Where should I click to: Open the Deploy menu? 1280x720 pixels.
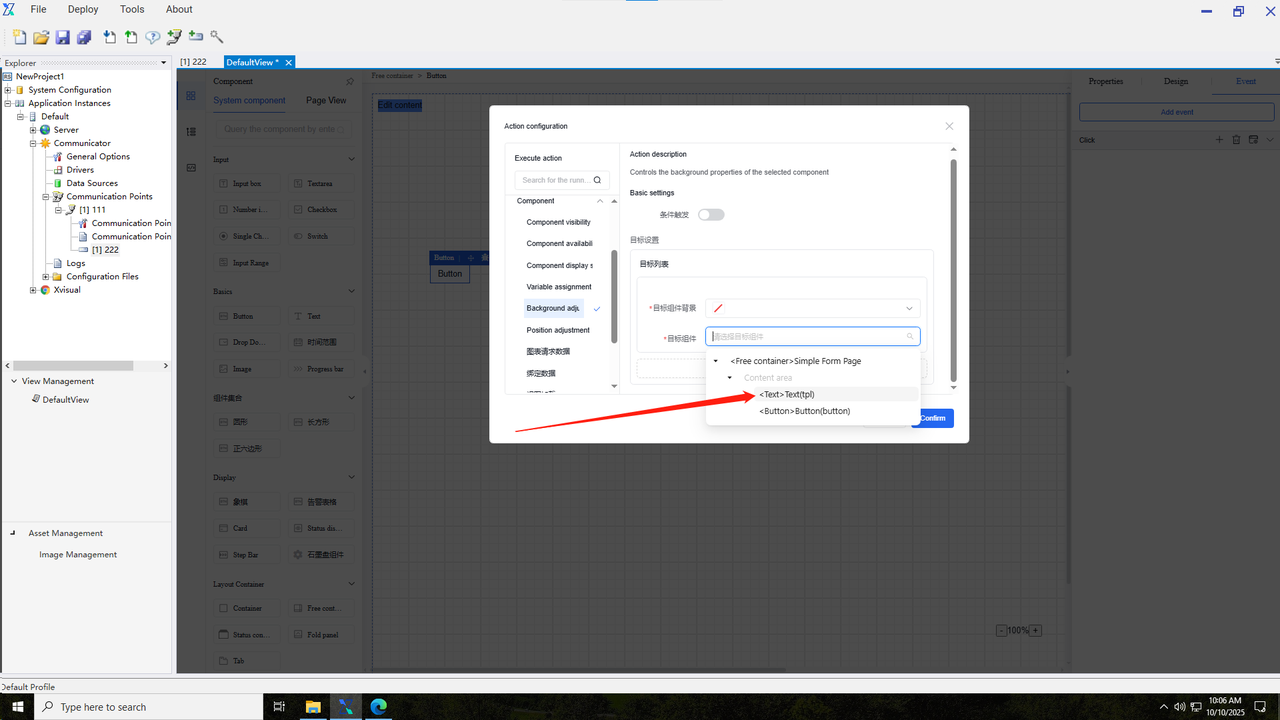[x=83, y=9]
